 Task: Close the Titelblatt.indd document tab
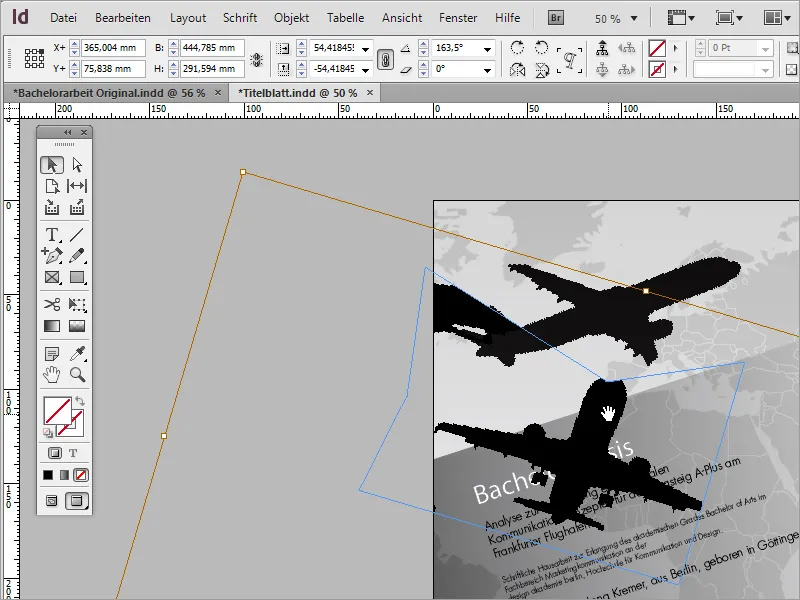point(370,92)
